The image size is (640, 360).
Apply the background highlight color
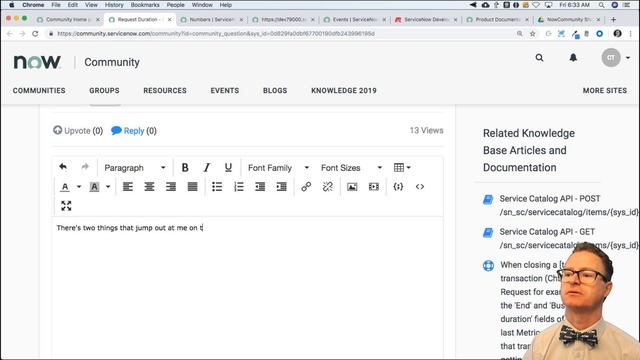coord(94,187)
